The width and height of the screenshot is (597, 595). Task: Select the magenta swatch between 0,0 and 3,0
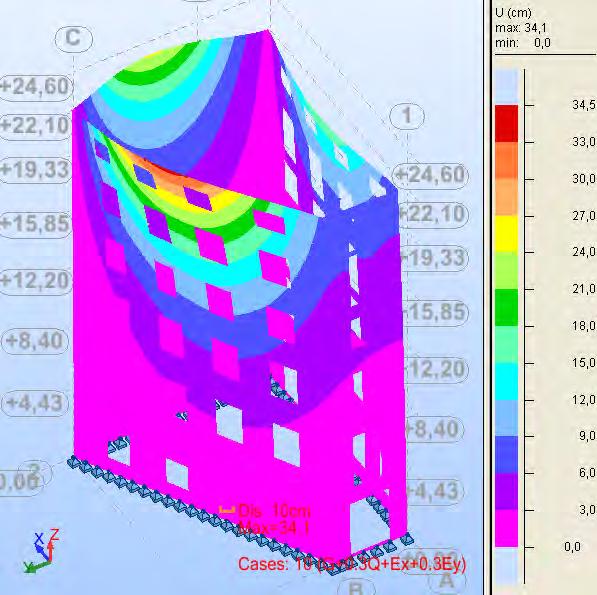pyautogui.click(x=506, y=529)
